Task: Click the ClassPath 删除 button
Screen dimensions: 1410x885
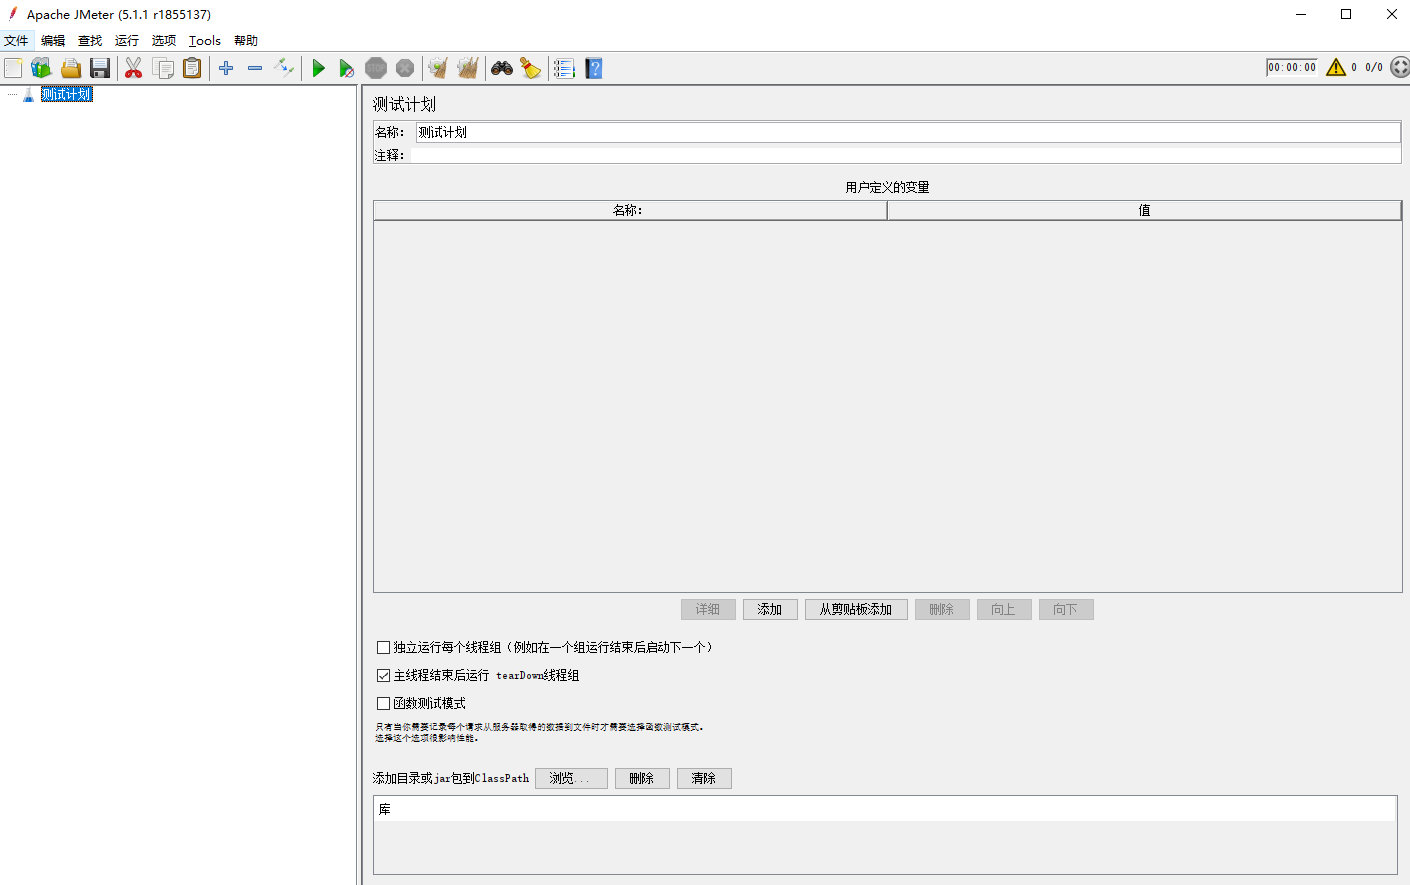Action: pyautogui.click(x=642, y=778)
